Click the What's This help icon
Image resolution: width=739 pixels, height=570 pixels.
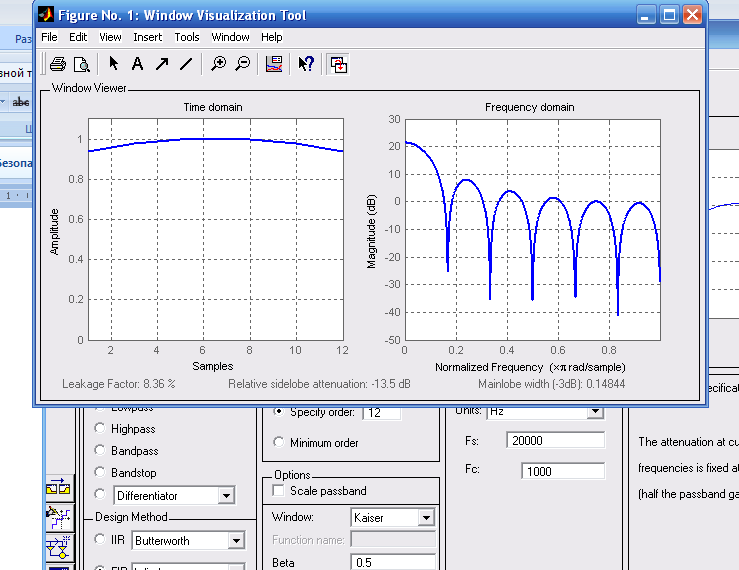point(306,64)
